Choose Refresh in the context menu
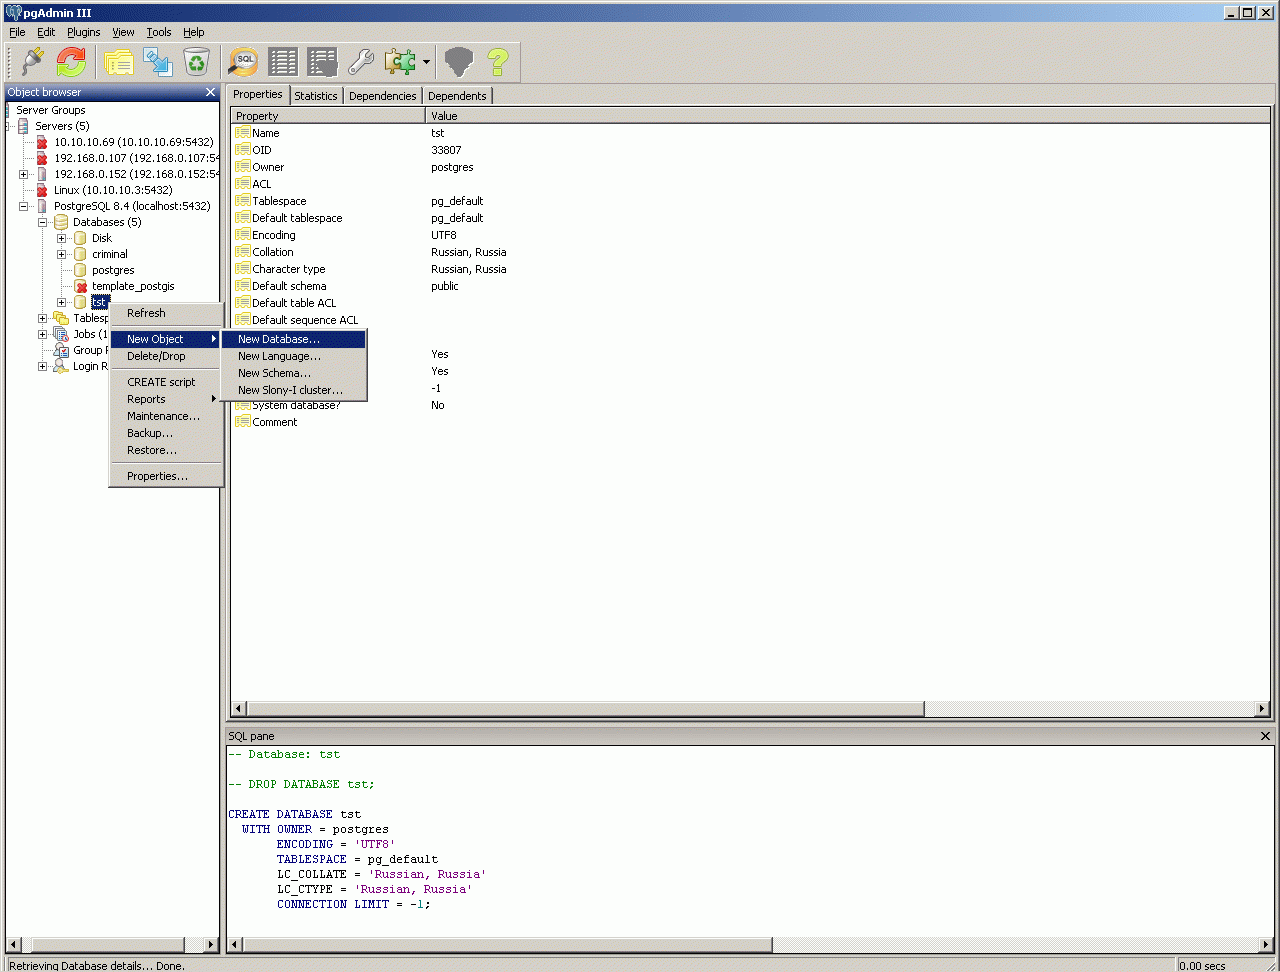 coord(166,313)
